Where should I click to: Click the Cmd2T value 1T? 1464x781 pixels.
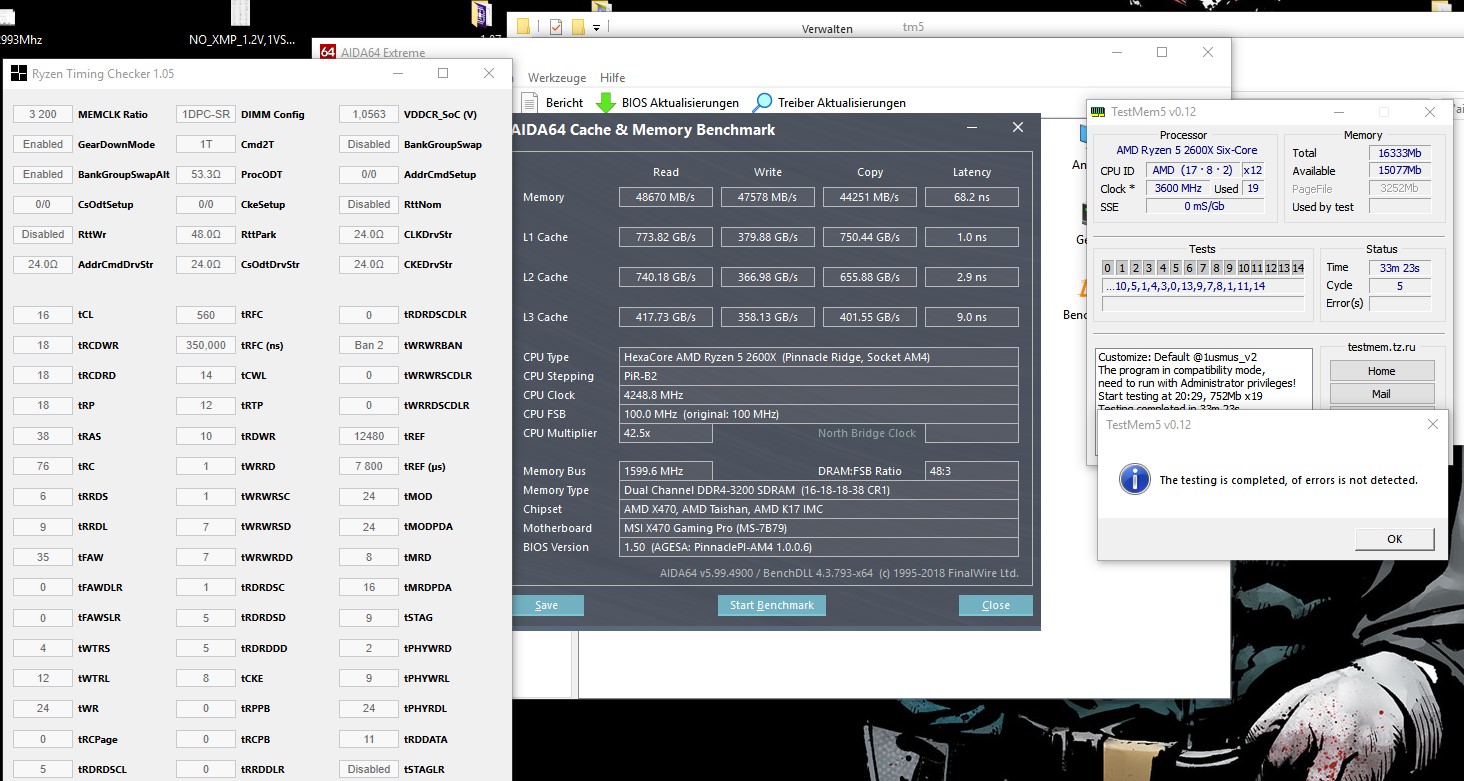click(x=205, y=144)
